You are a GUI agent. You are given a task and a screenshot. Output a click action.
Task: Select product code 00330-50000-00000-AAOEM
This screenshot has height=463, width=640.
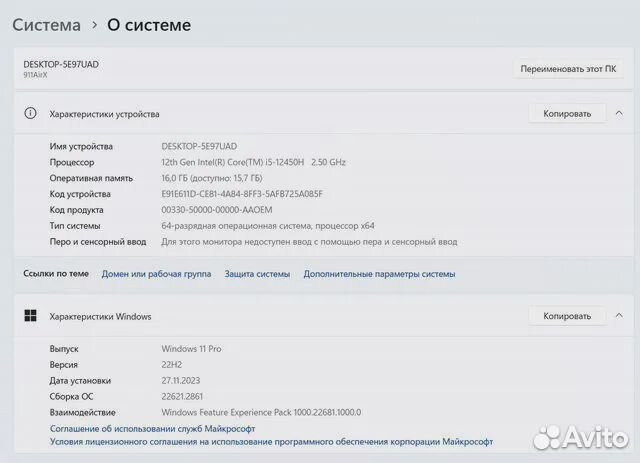click(217, 210)
